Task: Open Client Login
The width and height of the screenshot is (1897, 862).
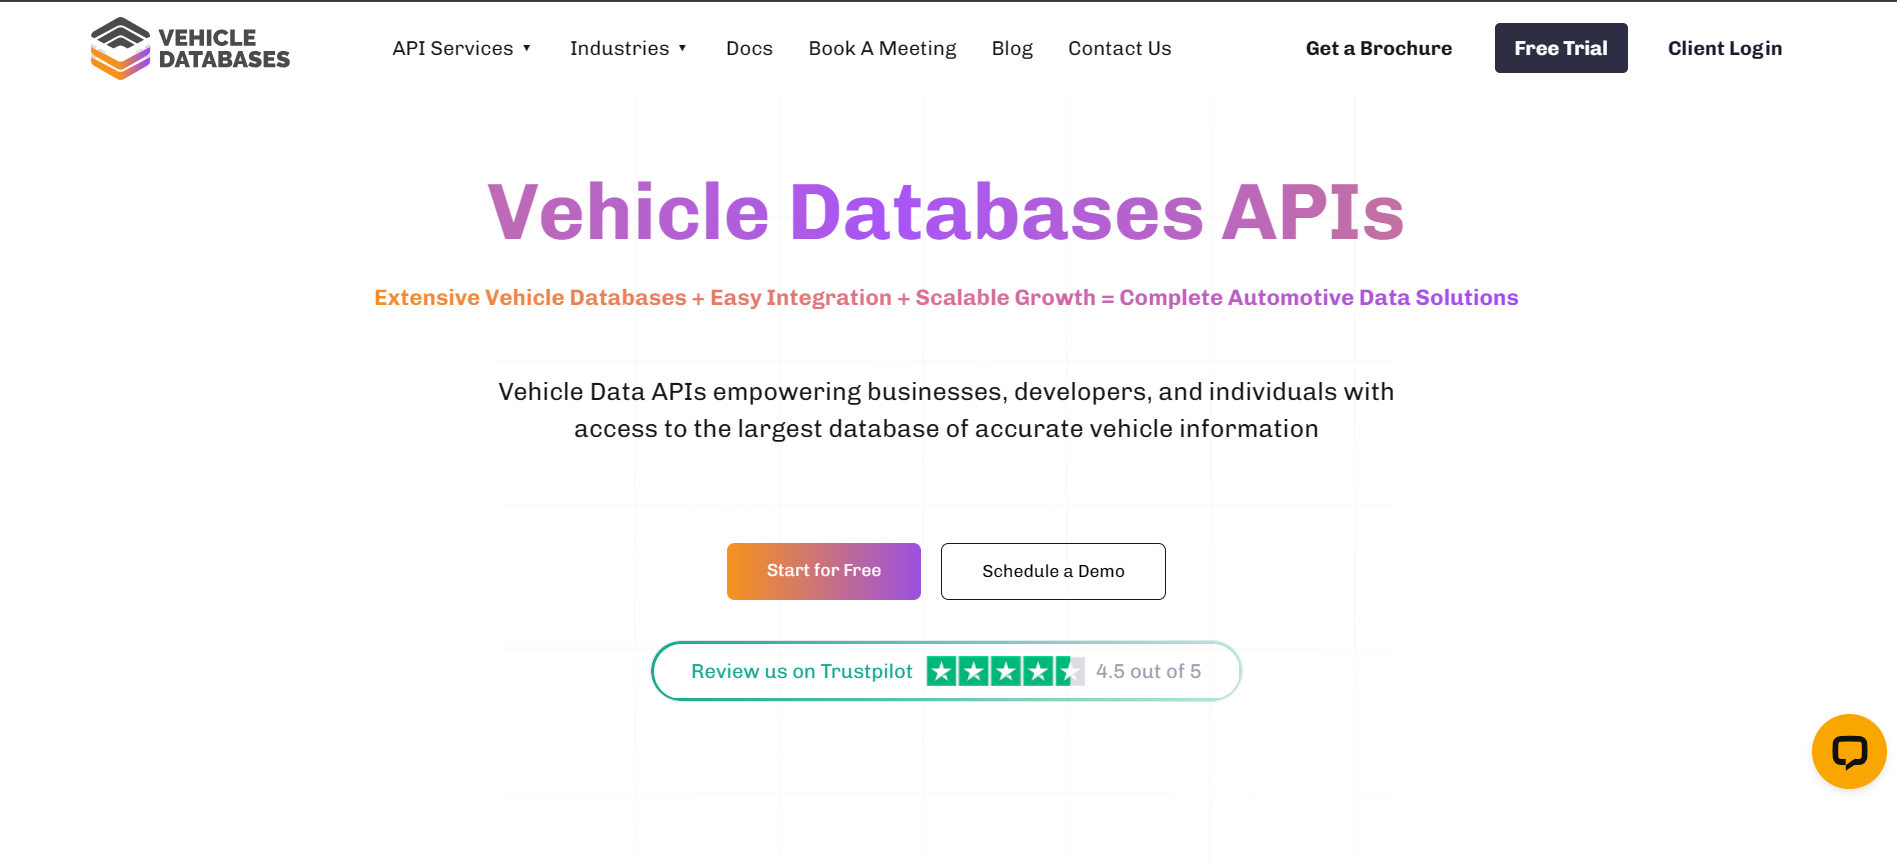Action: [x=1725, y=48]
